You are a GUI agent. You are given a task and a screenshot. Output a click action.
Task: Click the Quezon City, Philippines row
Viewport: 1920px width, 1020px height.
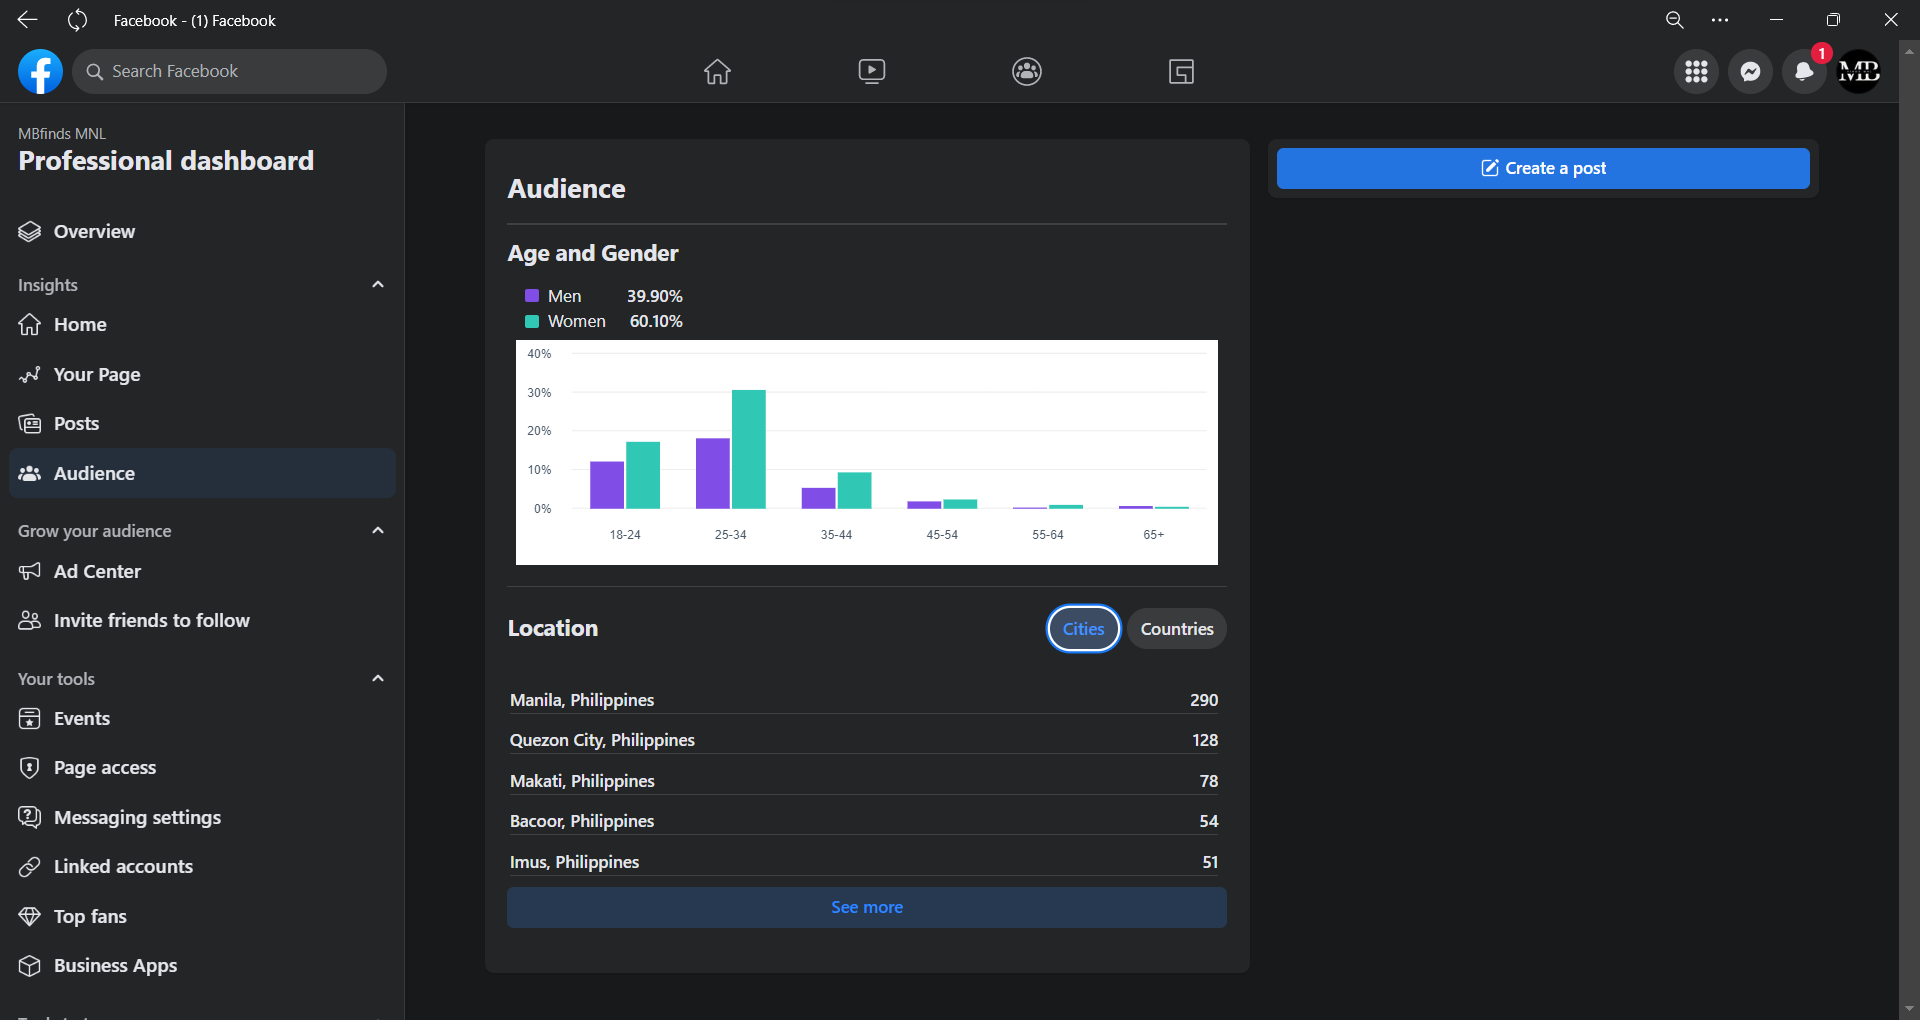tap(866, 740)
